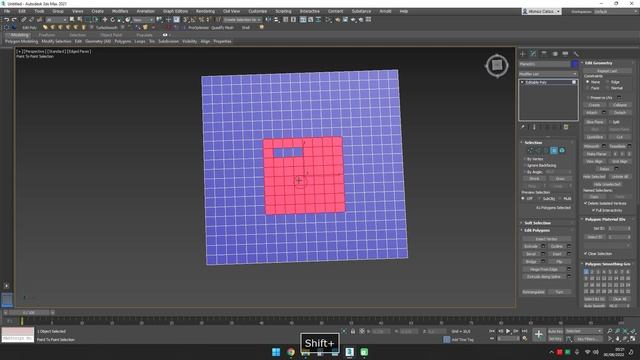Click the Retriangulate button
Image resolution: width=640 pixels, height=360 pixels.
point(533,292)
